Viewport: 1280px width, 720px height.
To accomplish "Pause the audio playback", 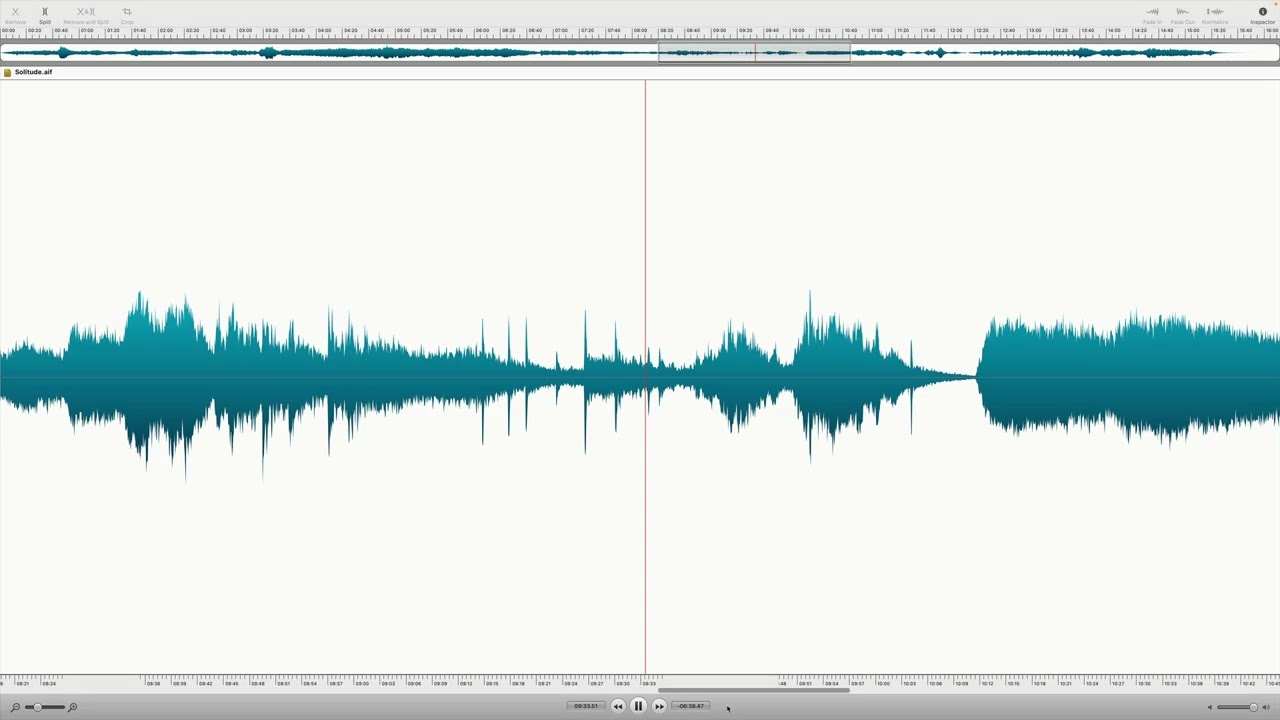I will tap(638, 706).
